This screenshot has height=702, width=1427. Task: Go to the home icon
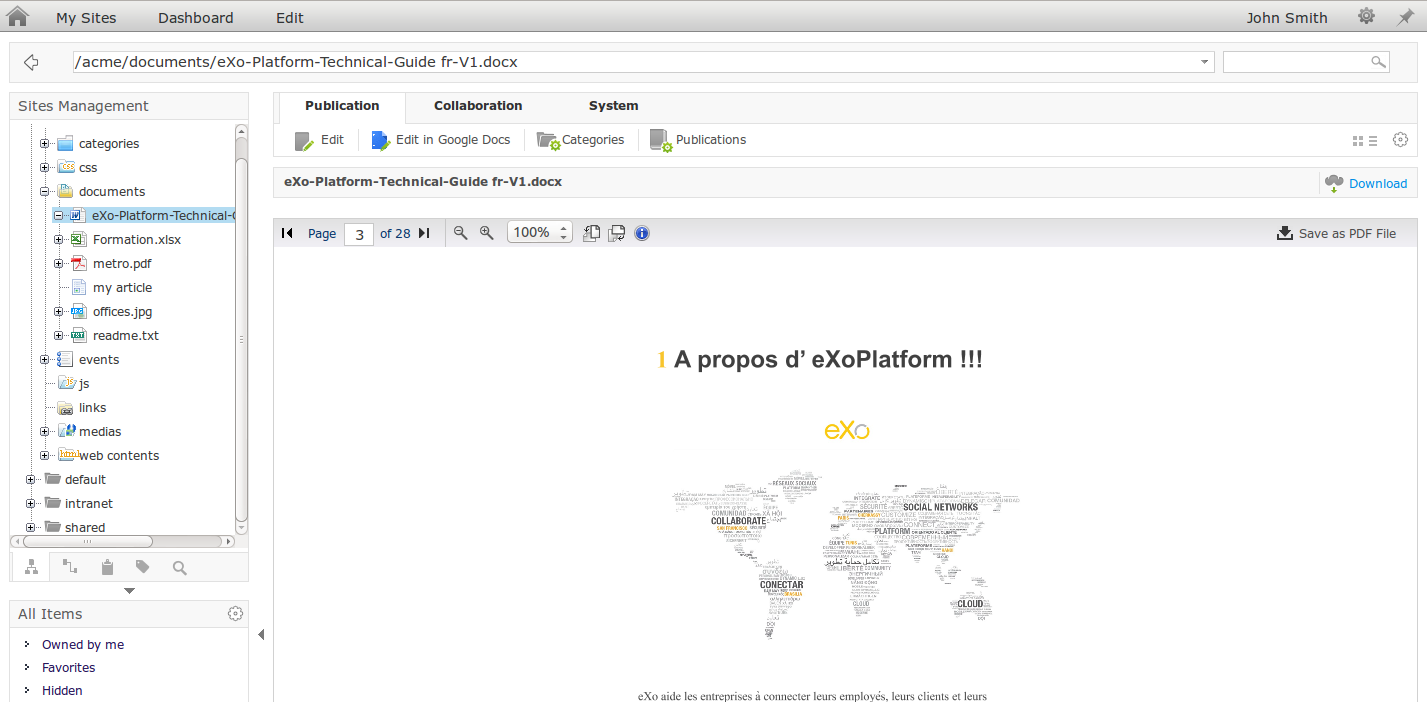18,16
